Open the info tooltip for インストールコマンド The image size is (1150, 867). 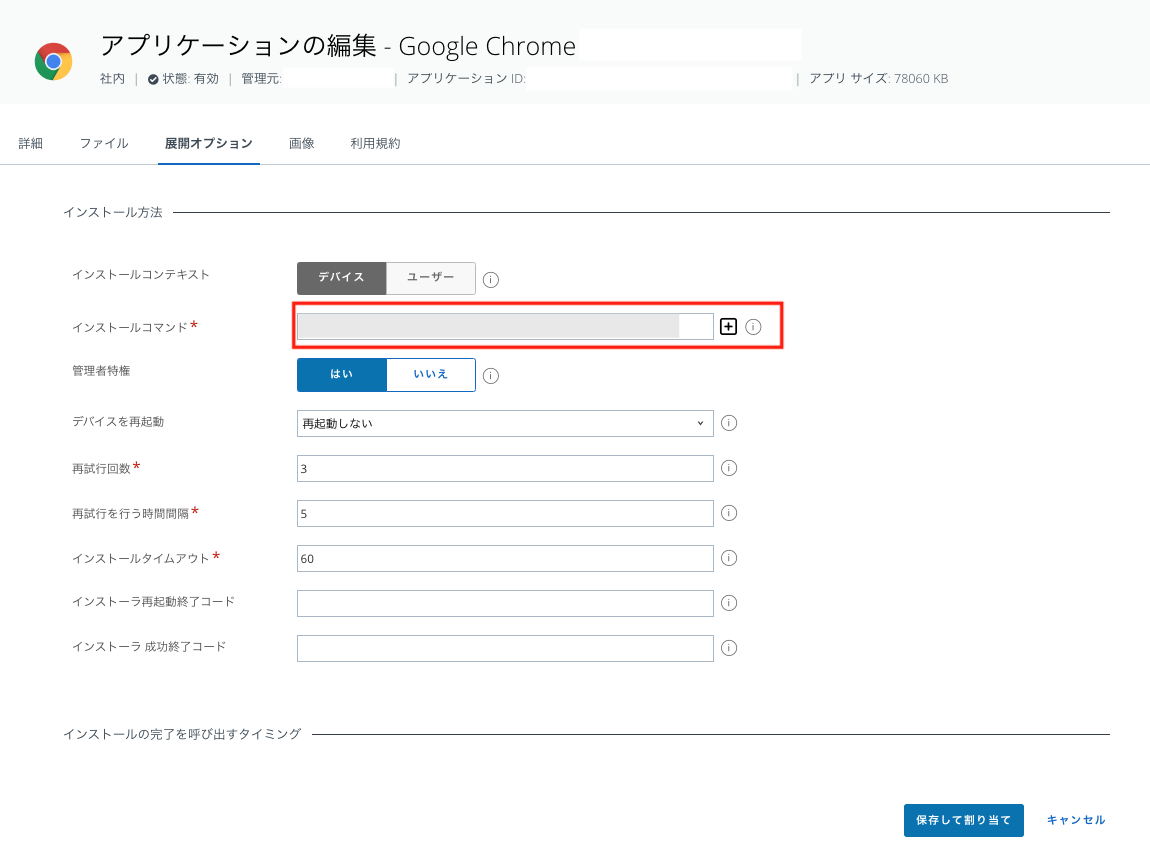[753, 327]
